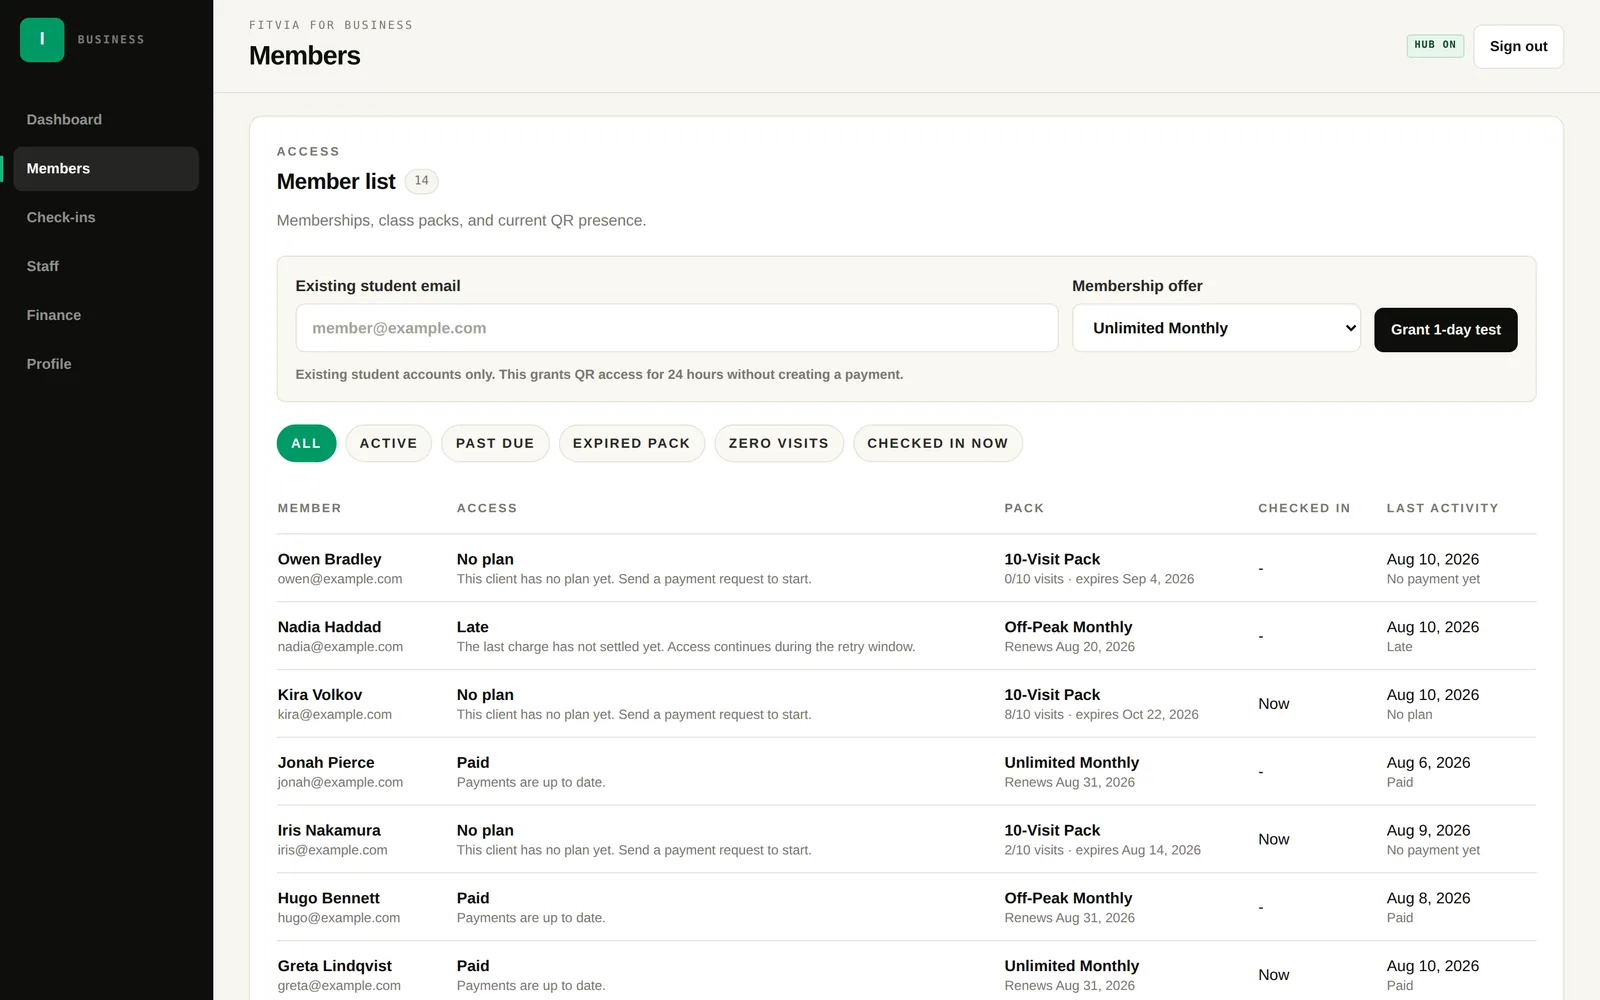Viewport: 1600px width, 1000px height.
Task: Click email jonah@example.com
Action: tap(340, 783)
